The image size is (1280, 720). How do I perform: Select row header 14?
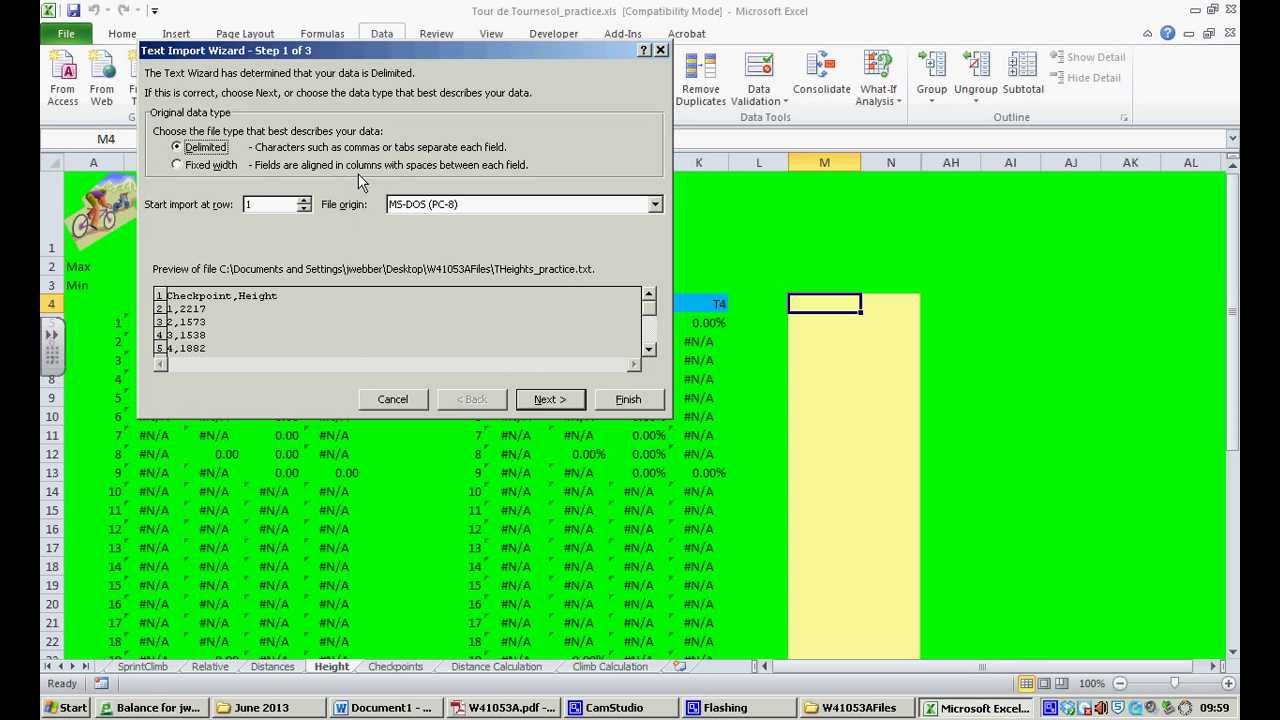[x=51, y=491]
